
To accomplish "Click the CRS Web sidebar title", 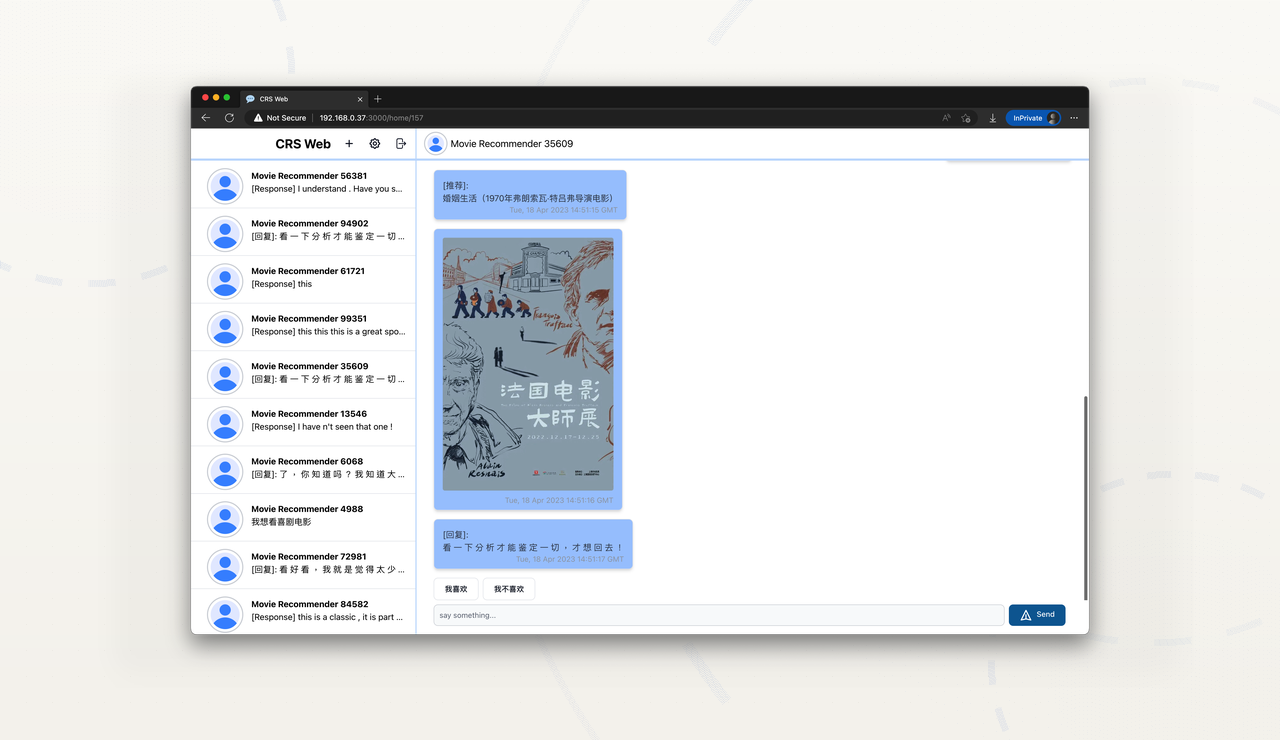I will [303, 144].
